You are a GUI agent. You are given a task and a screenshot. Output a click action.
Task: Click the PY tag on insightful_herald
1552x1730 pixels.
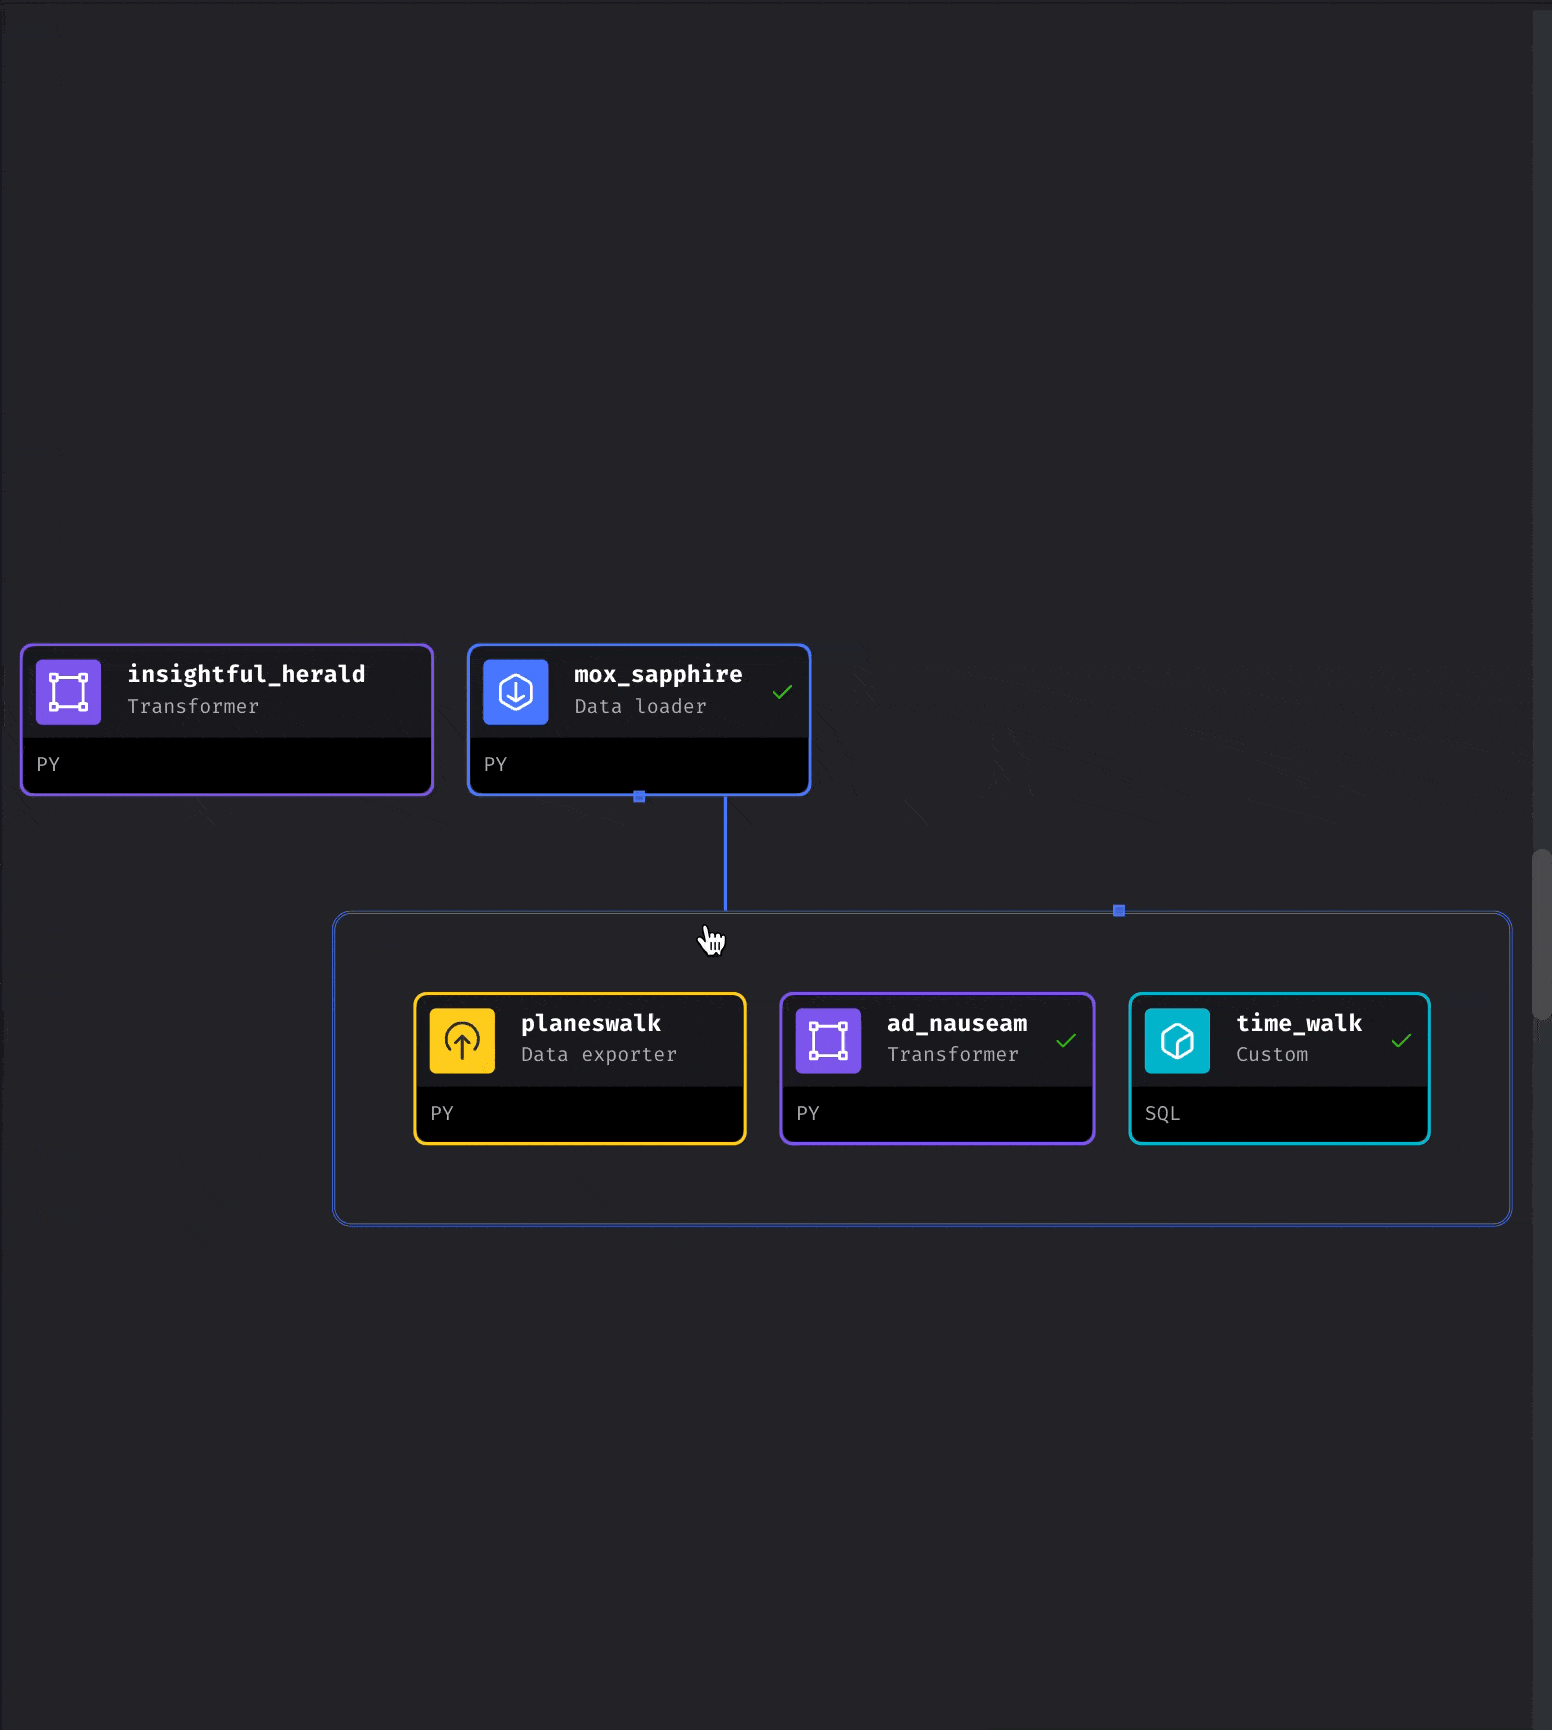point(48,764)
